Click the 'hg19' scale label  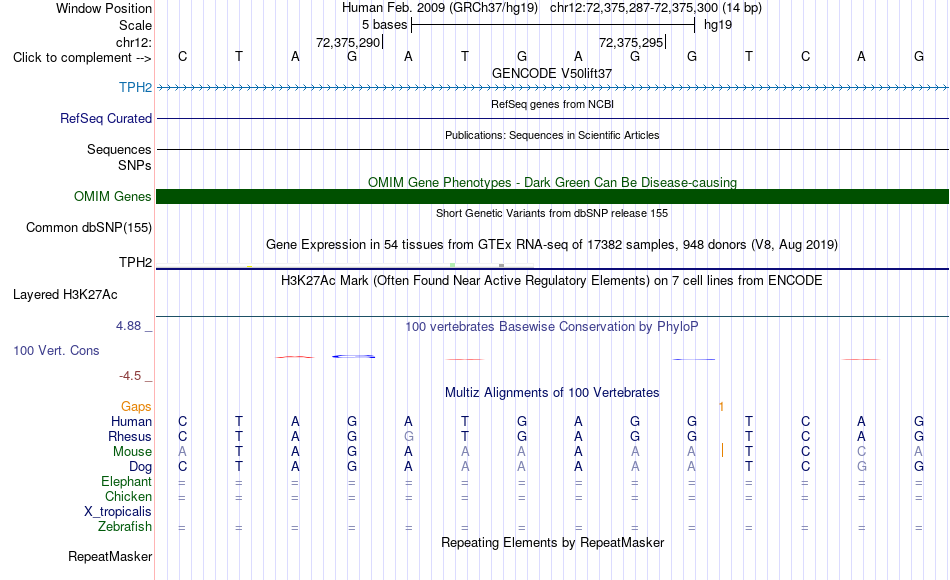[718, 25]
